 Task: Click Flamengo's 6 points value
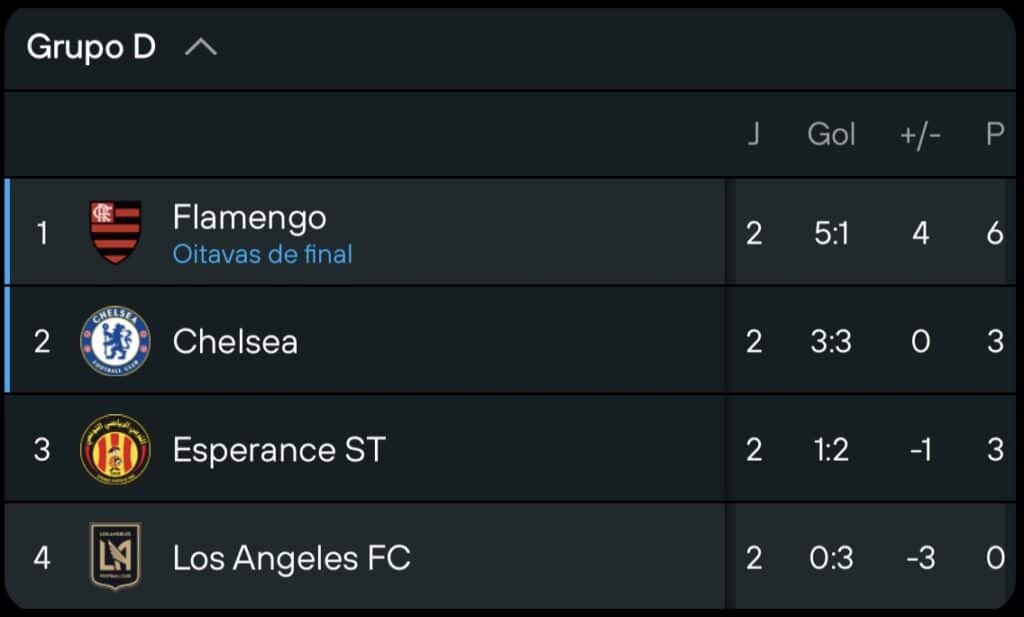[994, 233]
